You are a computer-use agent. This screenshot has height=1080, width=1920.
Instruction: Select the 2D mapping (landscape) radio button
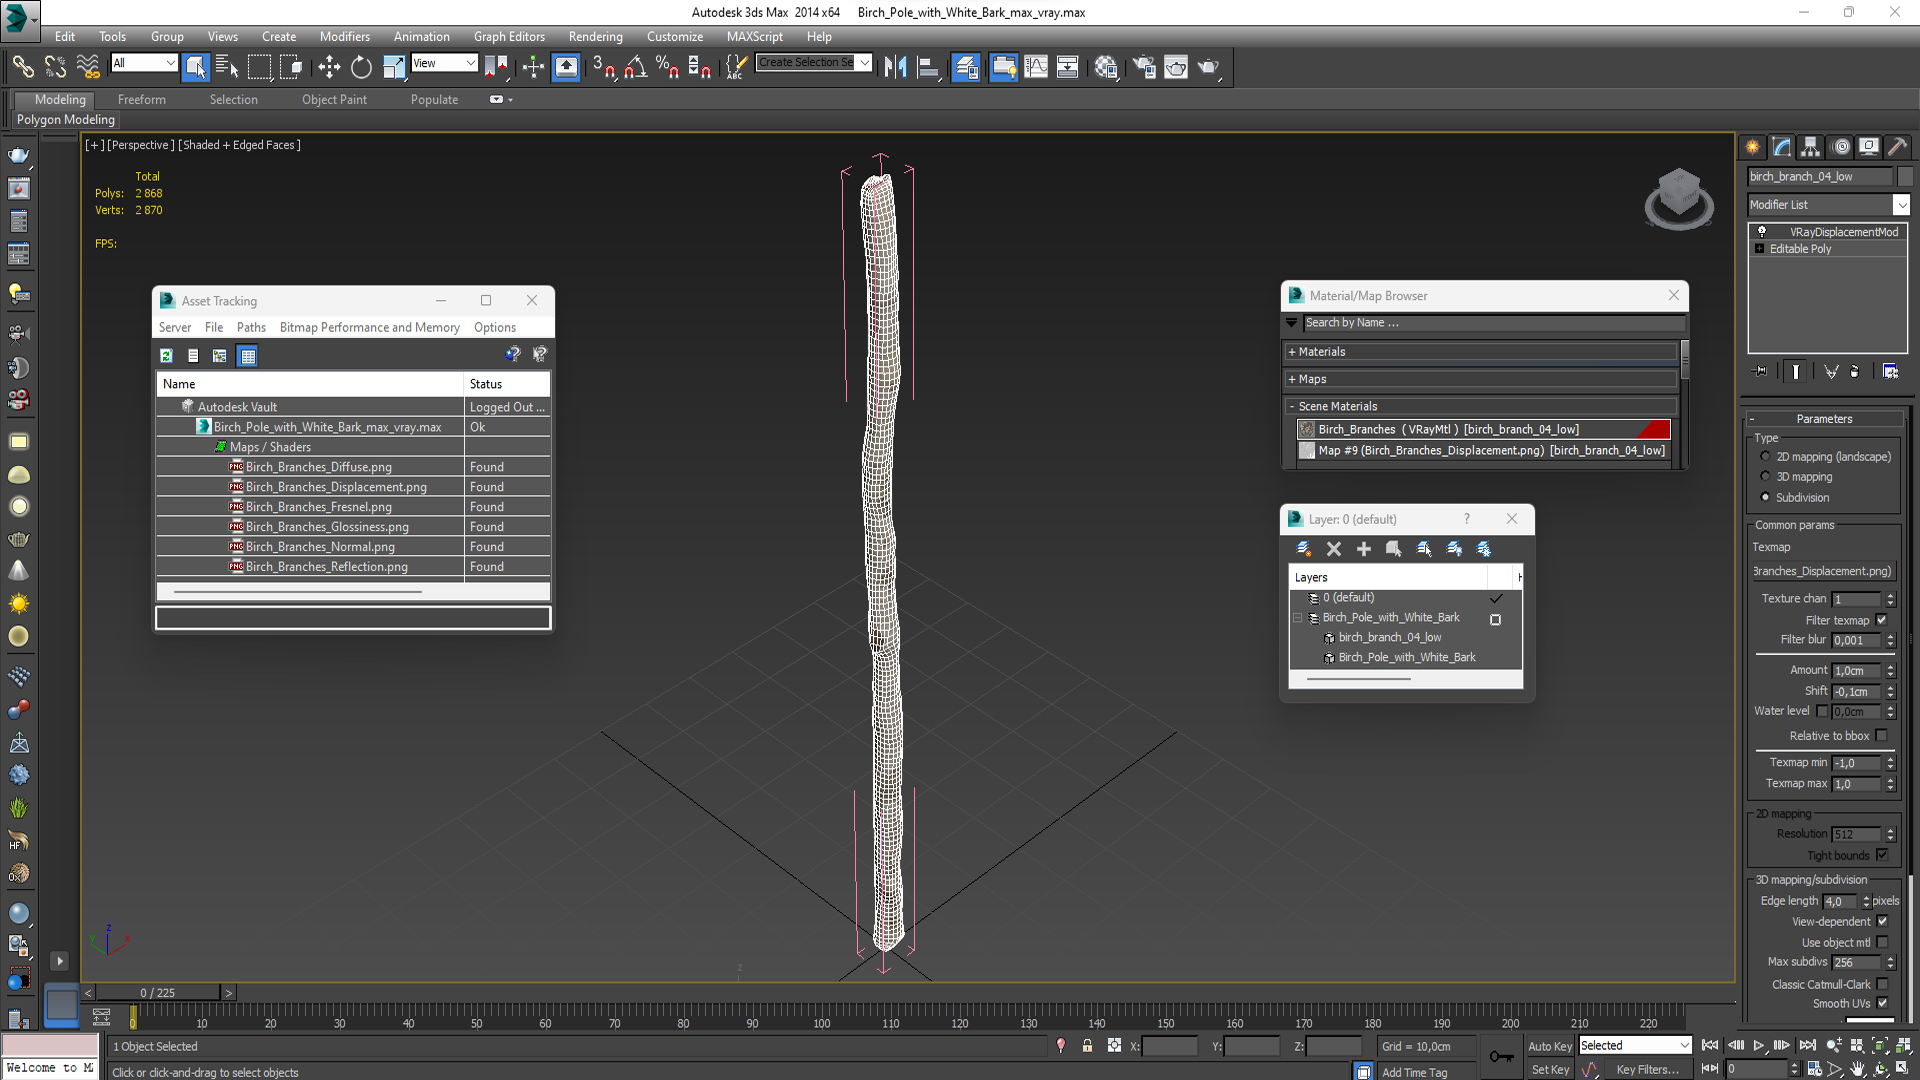click(1766, 456)
